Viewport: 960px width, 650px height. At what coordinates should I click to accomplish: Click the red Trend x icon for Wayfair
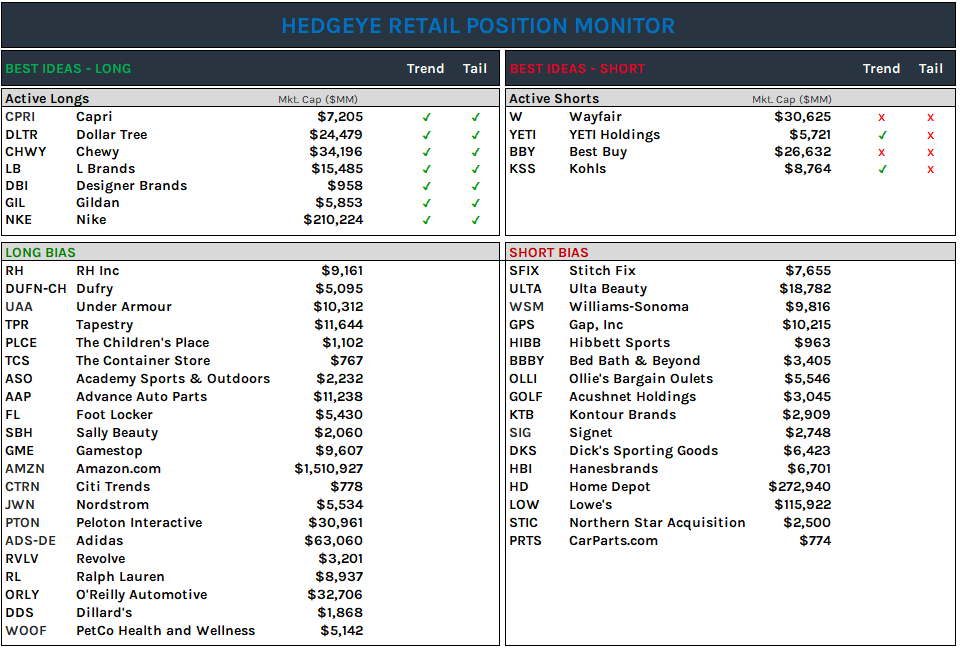882,116
